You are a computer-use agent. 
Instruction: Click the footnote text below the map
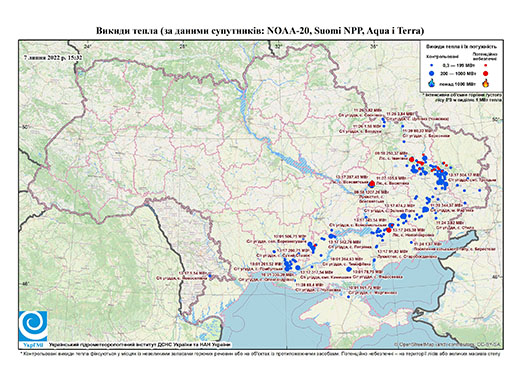tap(260, 353)
